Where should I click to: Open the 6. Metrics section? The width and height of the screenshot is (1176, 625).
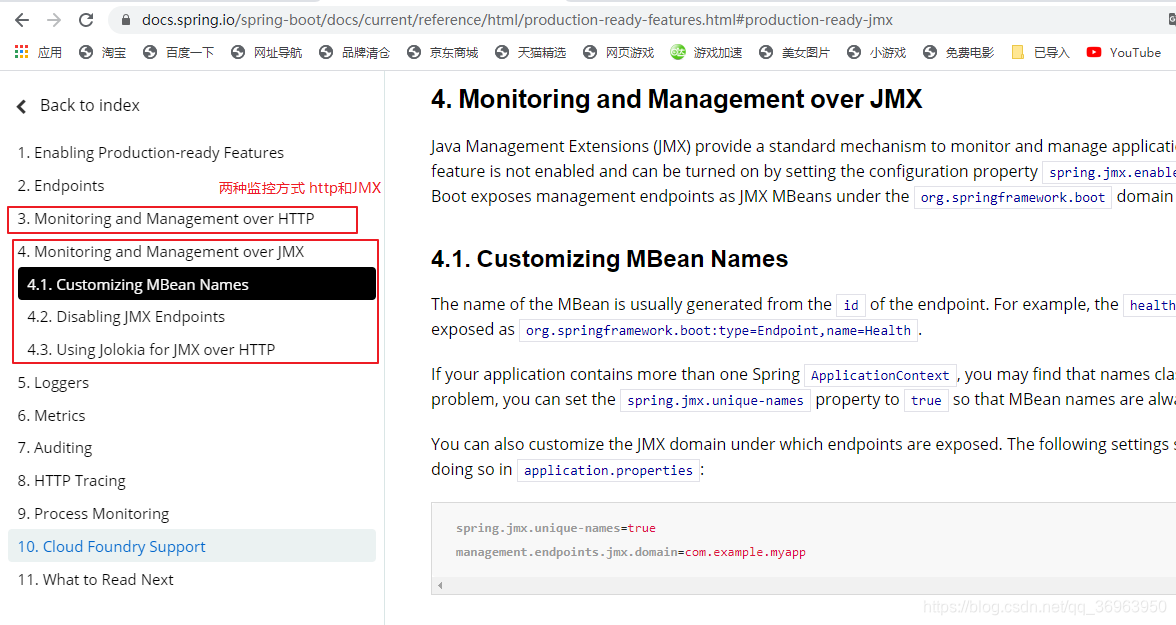tap(51, 416)
